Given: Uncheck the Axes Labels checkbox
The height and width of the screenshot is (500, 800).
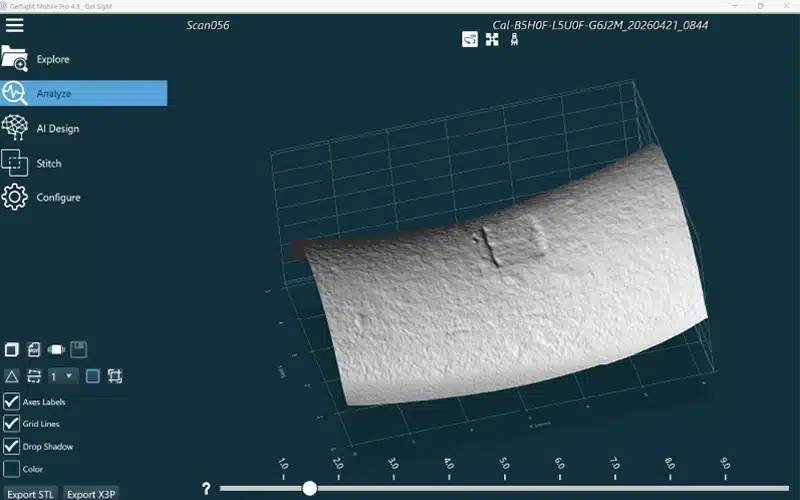Looking at the screenshot, I should click(x=11, y=402).
